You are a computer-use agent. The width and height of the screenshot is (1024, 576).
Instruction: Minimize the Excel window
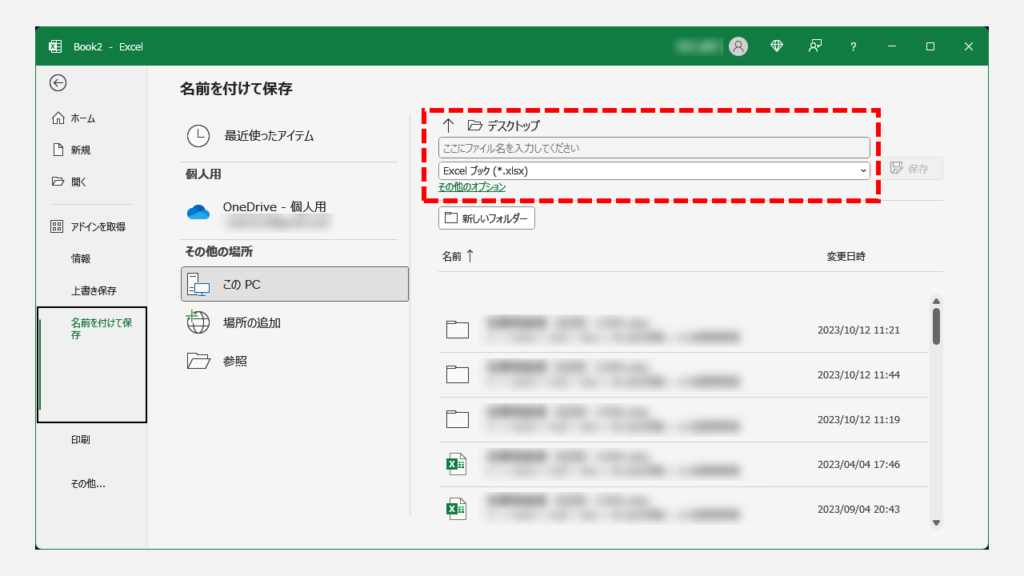[891, 46]
